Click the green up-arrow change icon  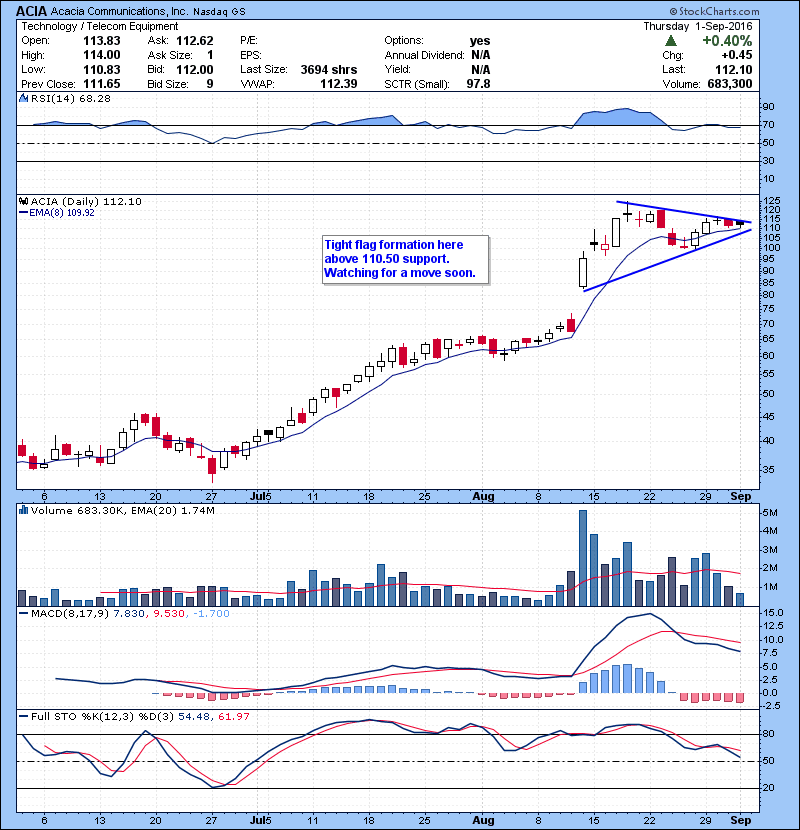point(670,41)
